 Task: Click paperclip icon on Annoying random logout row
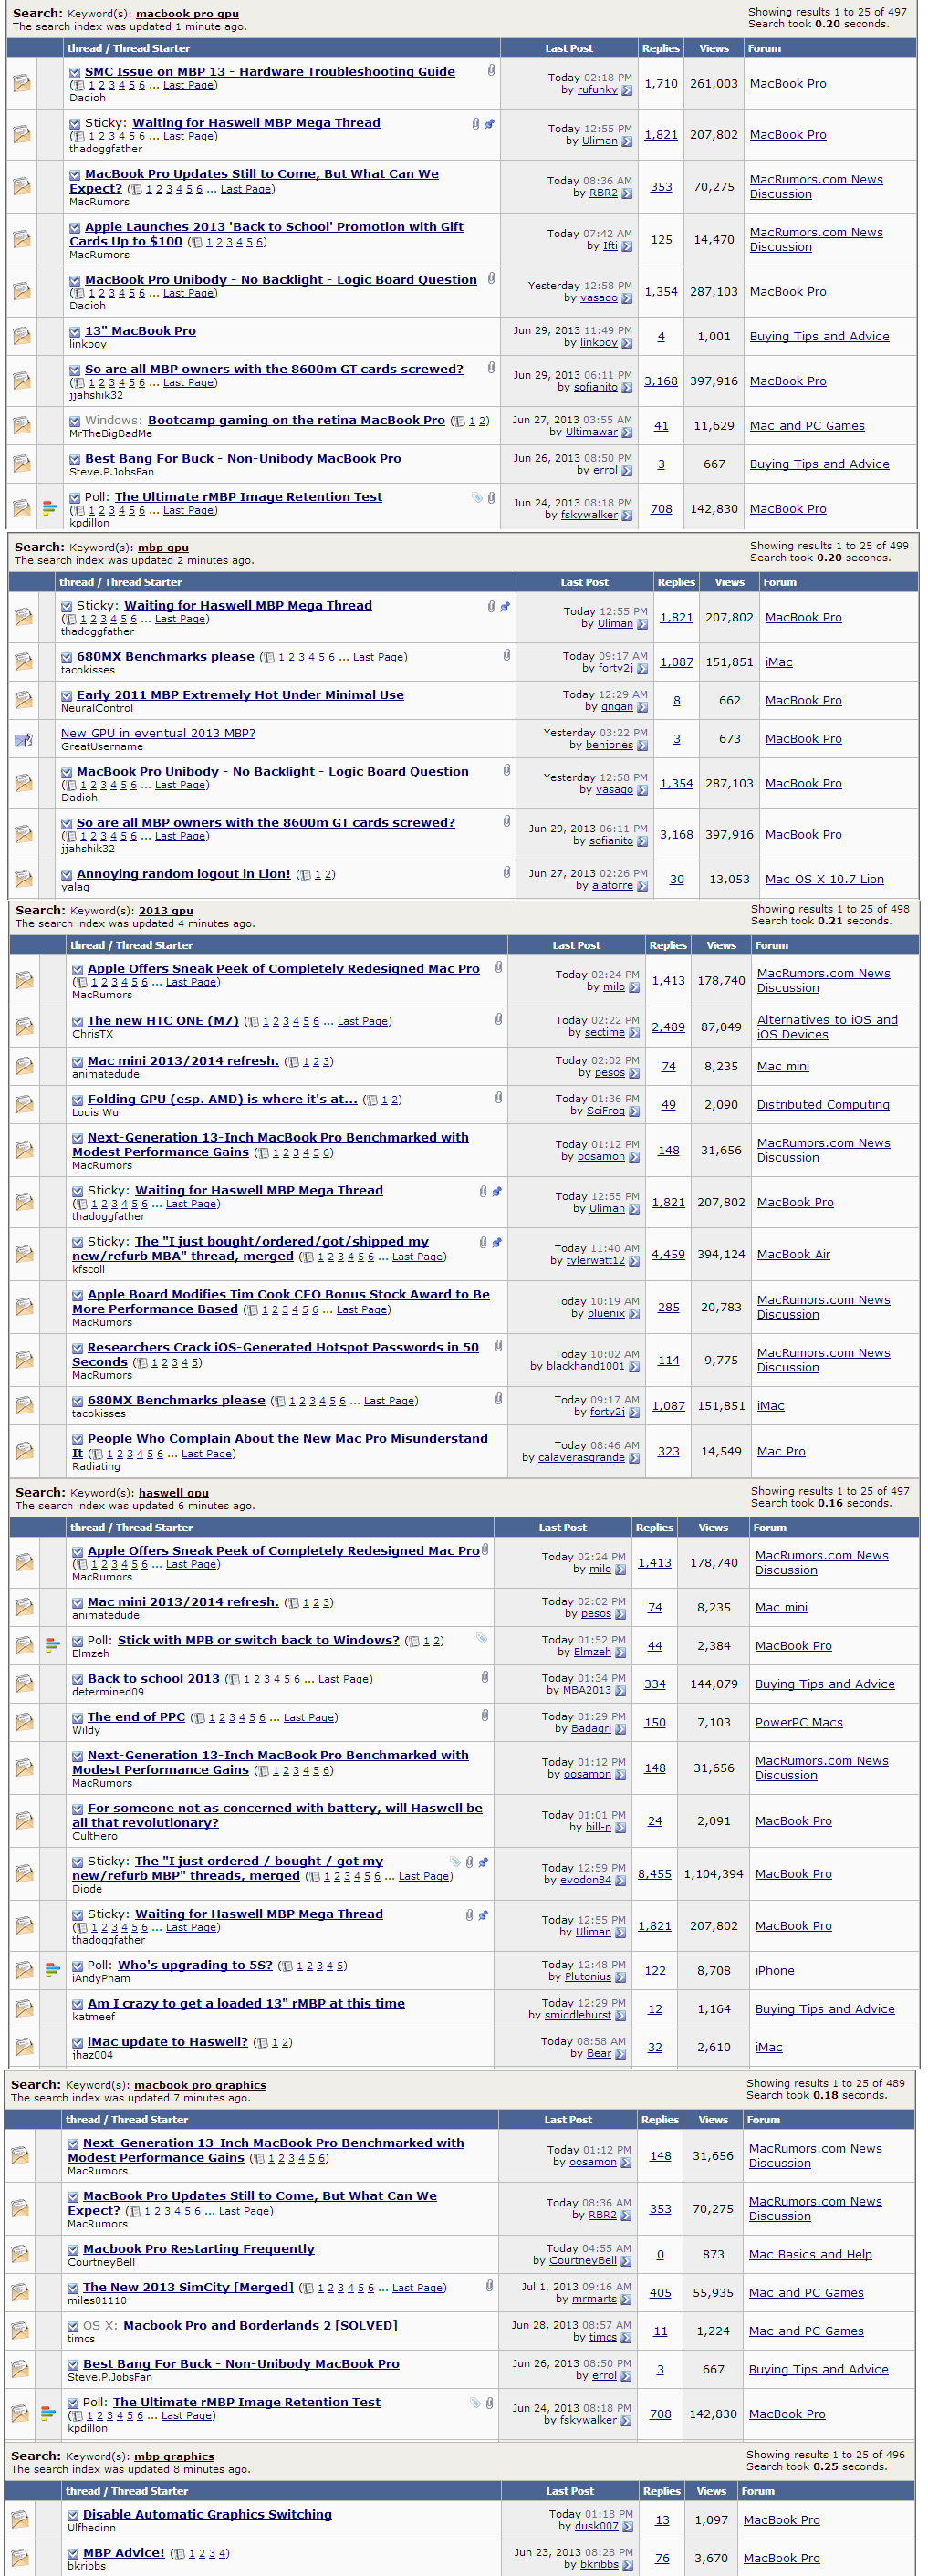click(x=507, y=873)
